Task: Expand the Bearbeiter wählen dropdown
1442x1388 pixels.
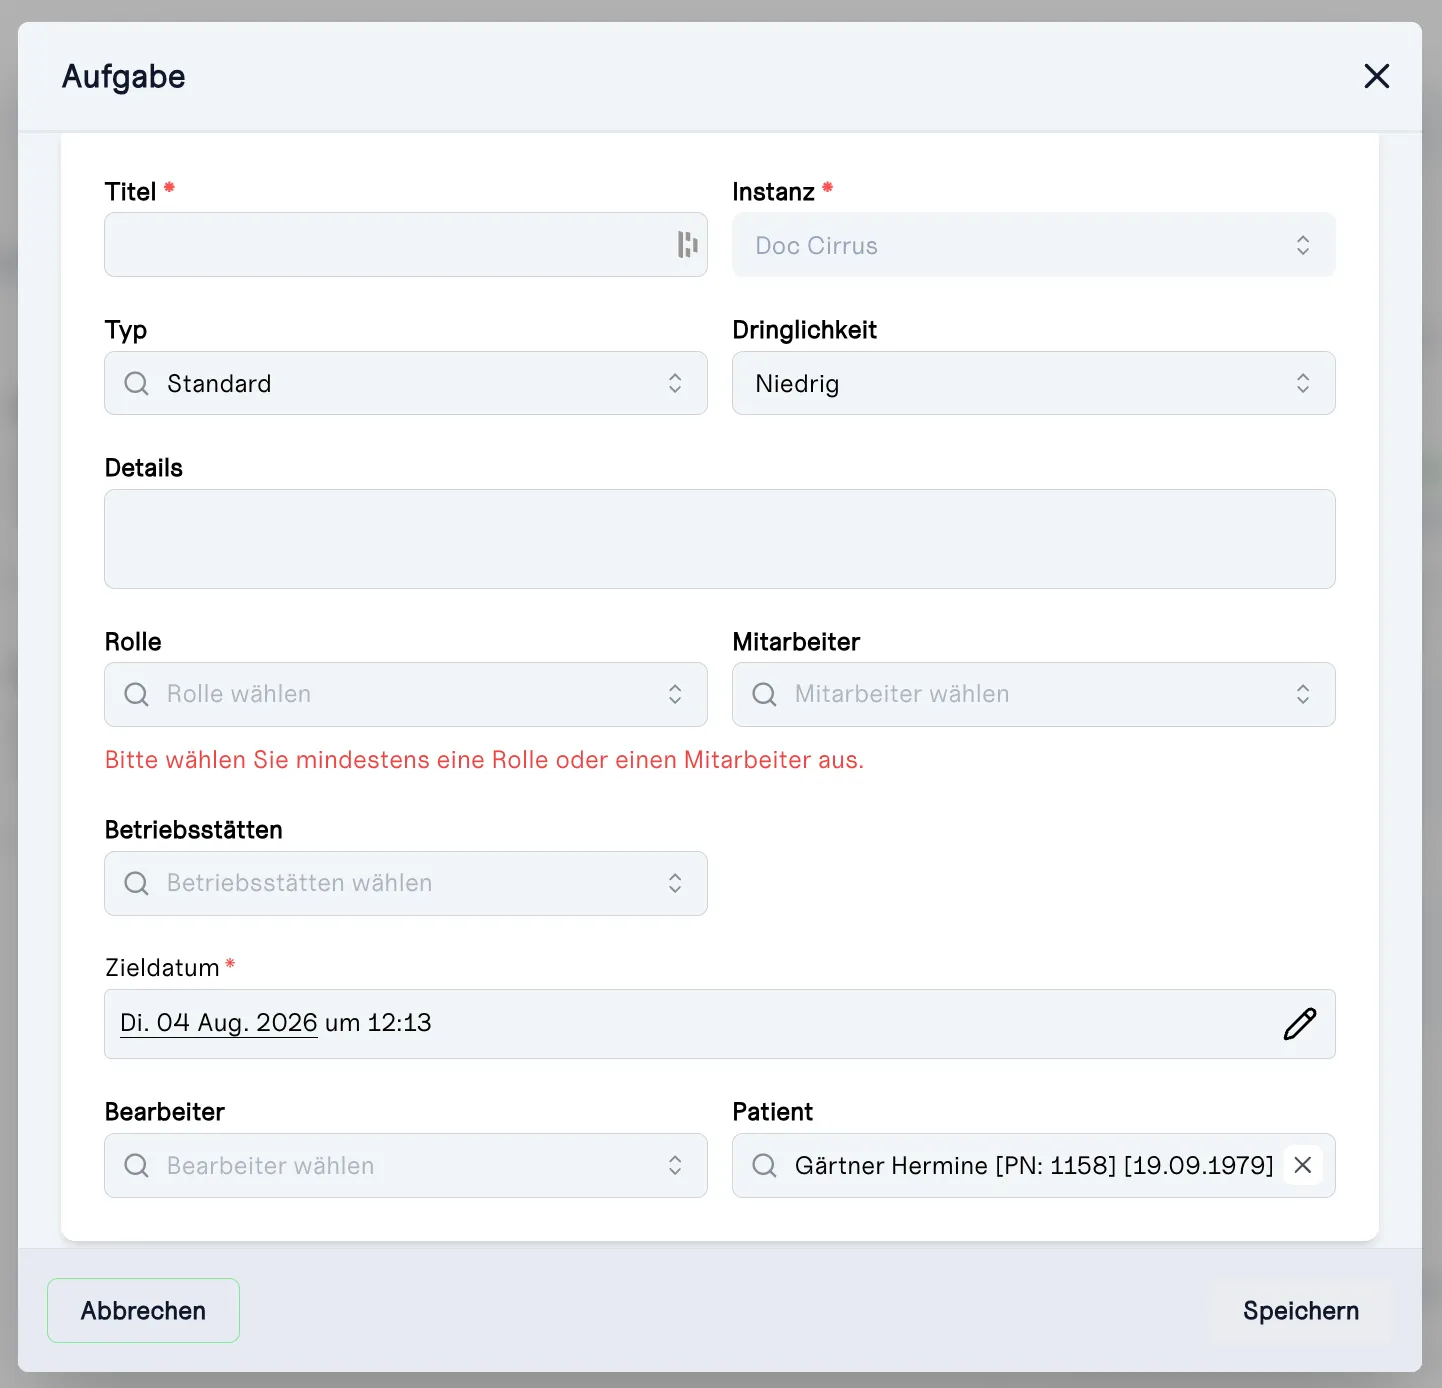Action: point(406,1165)
